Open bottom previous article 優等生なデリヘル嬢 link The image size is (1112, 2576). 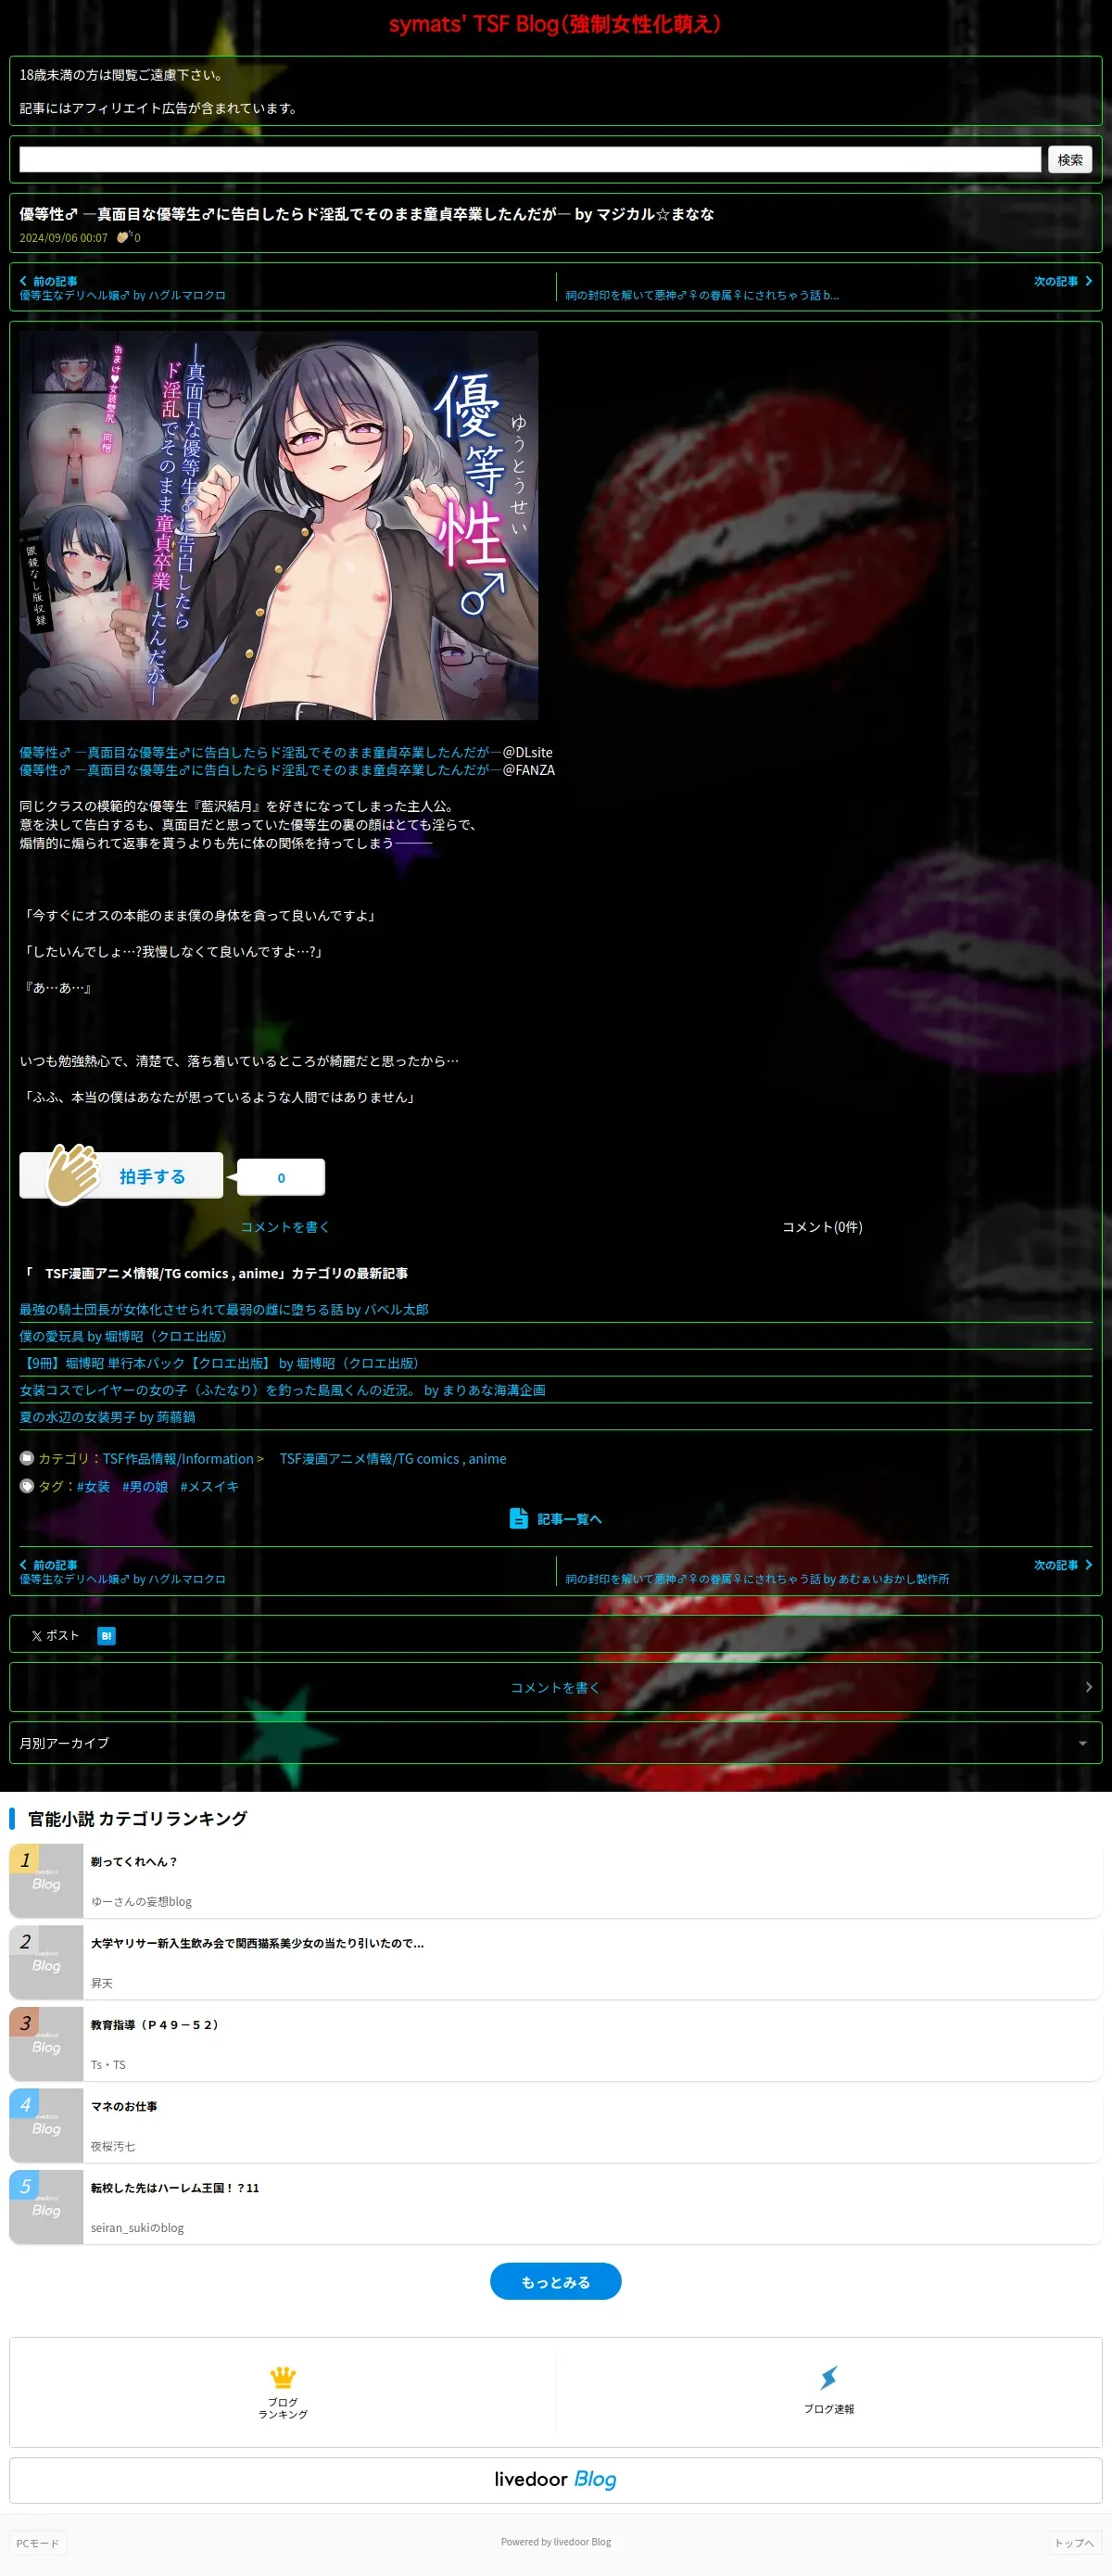pos(122,1579)
